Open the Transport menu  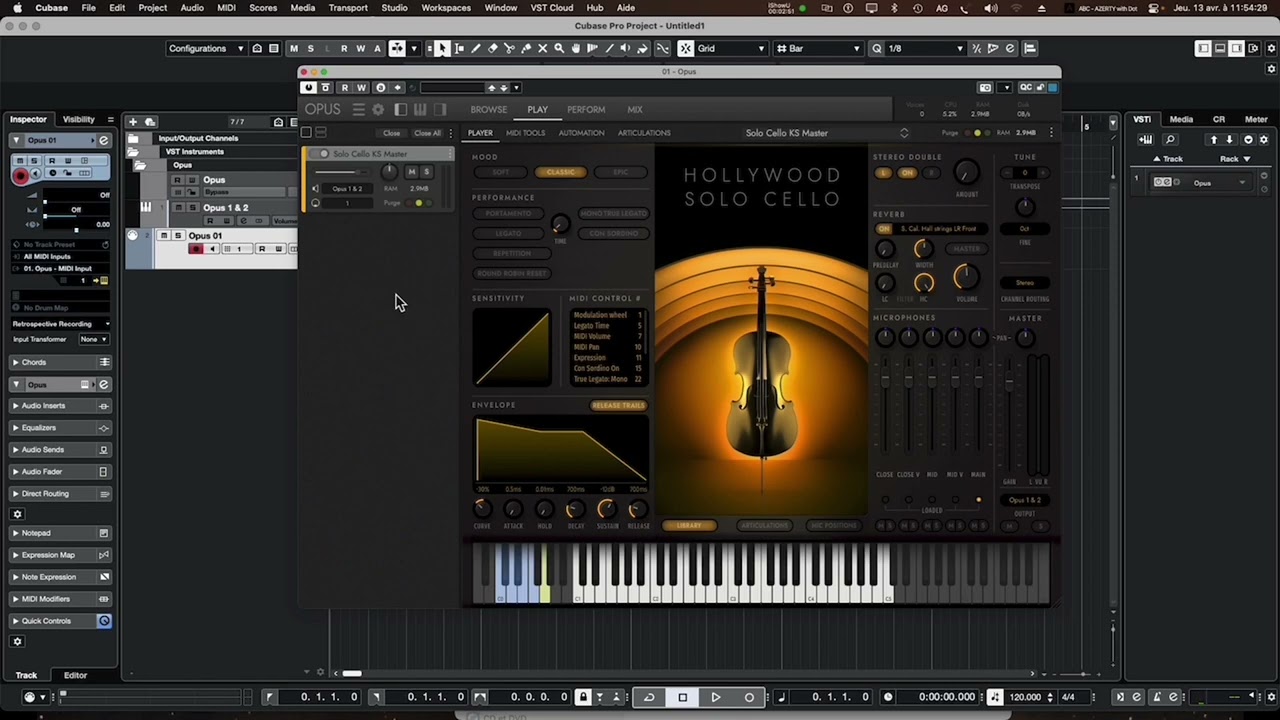click(348, 7)
